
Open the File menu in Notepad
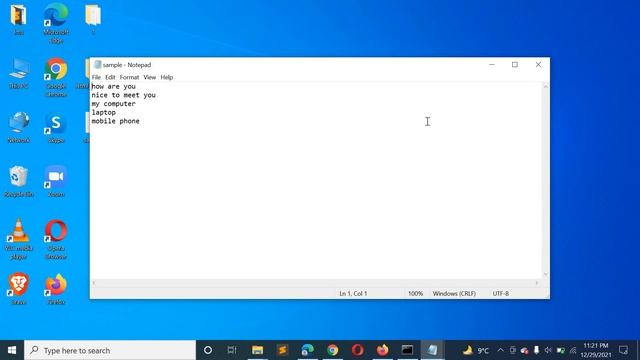click(96, 77)
